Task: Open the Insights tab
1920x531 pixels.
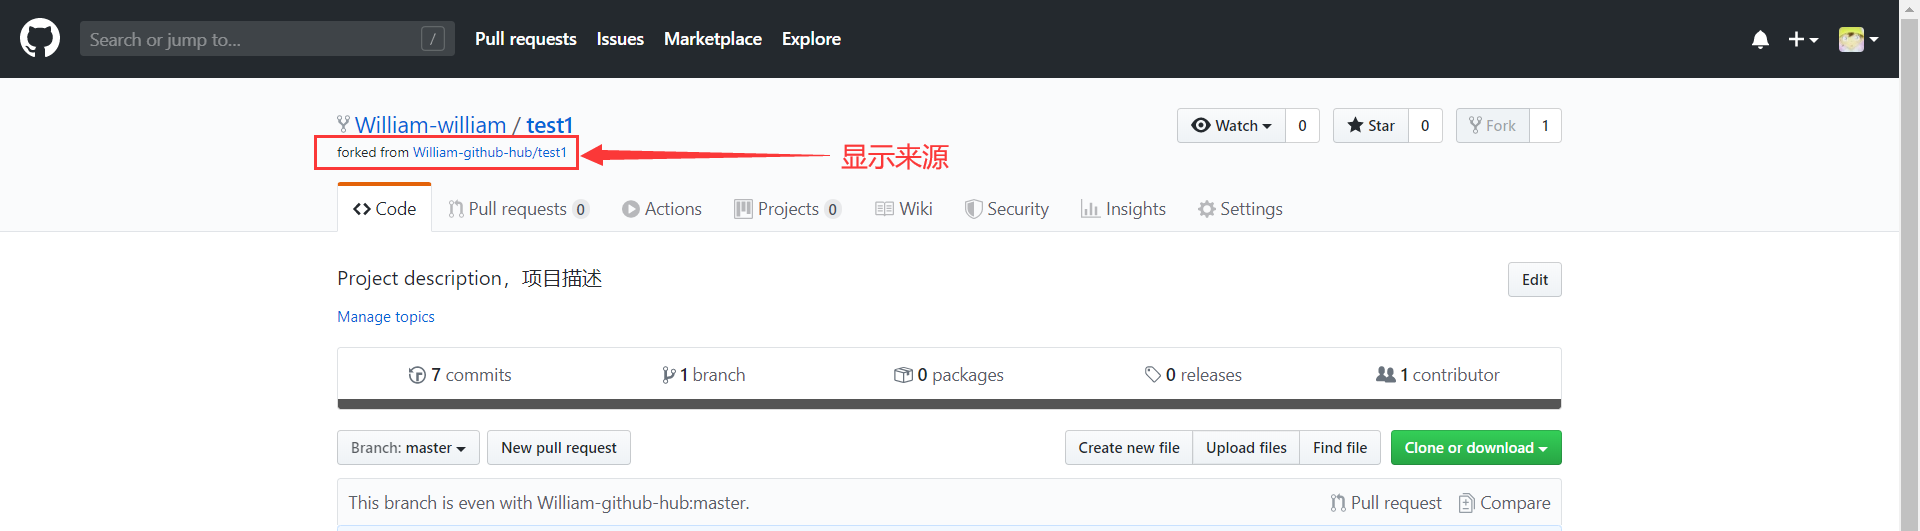Action: pos(1123,208)
